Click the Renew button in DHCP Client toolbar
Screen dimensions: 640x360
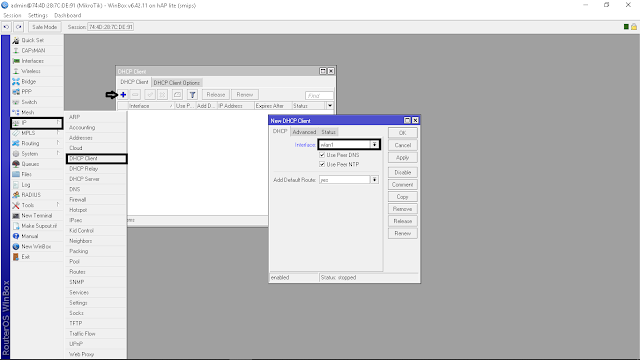tap(245, 95)
